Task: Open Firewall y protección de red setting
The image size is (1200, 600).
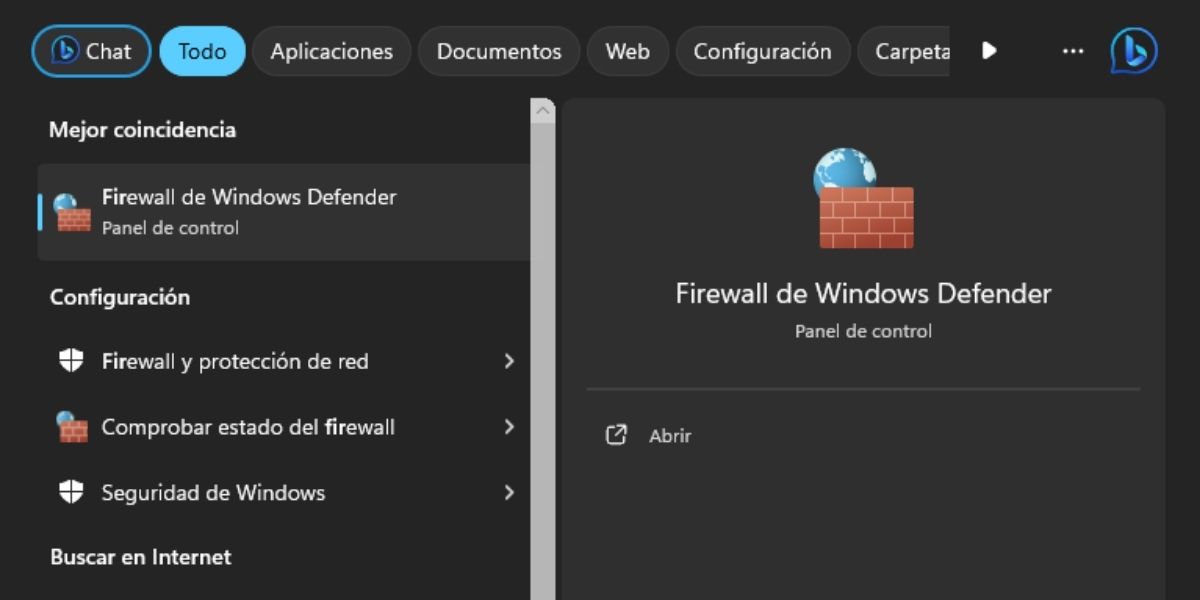Action: coord(284,361)
